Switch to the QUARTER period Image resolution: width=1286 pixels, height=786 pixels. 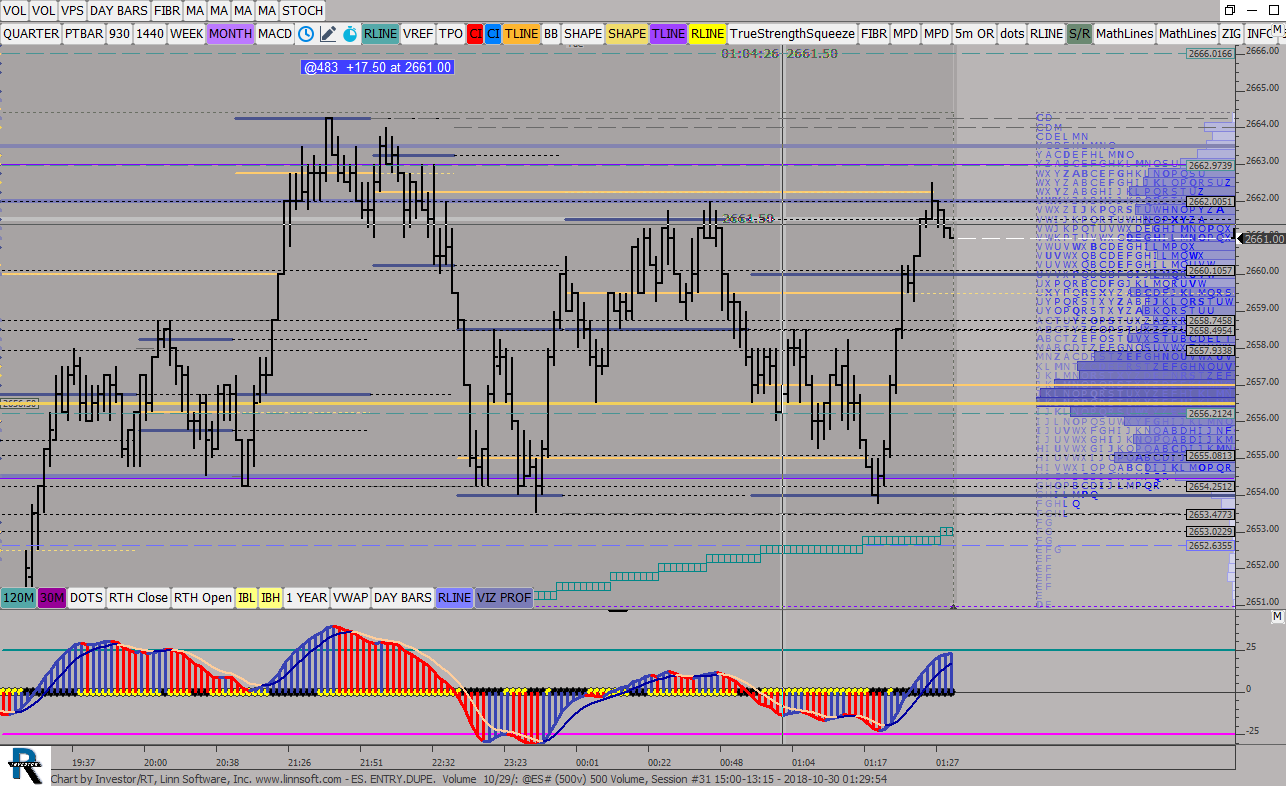coord(30,33)
